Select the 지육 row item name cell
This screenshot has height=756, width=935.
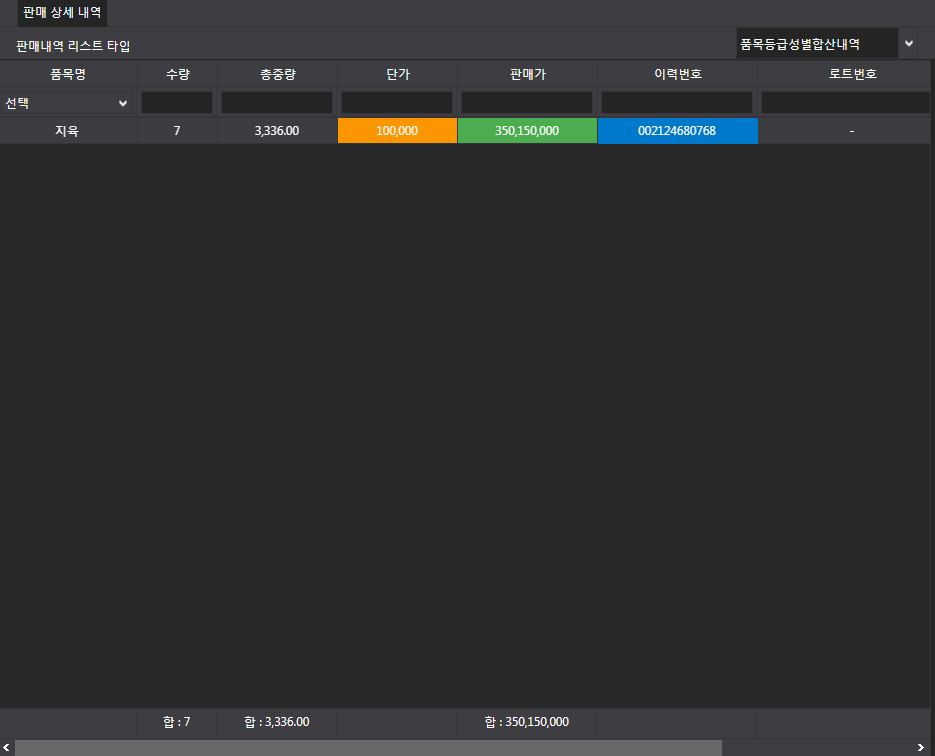67,131
